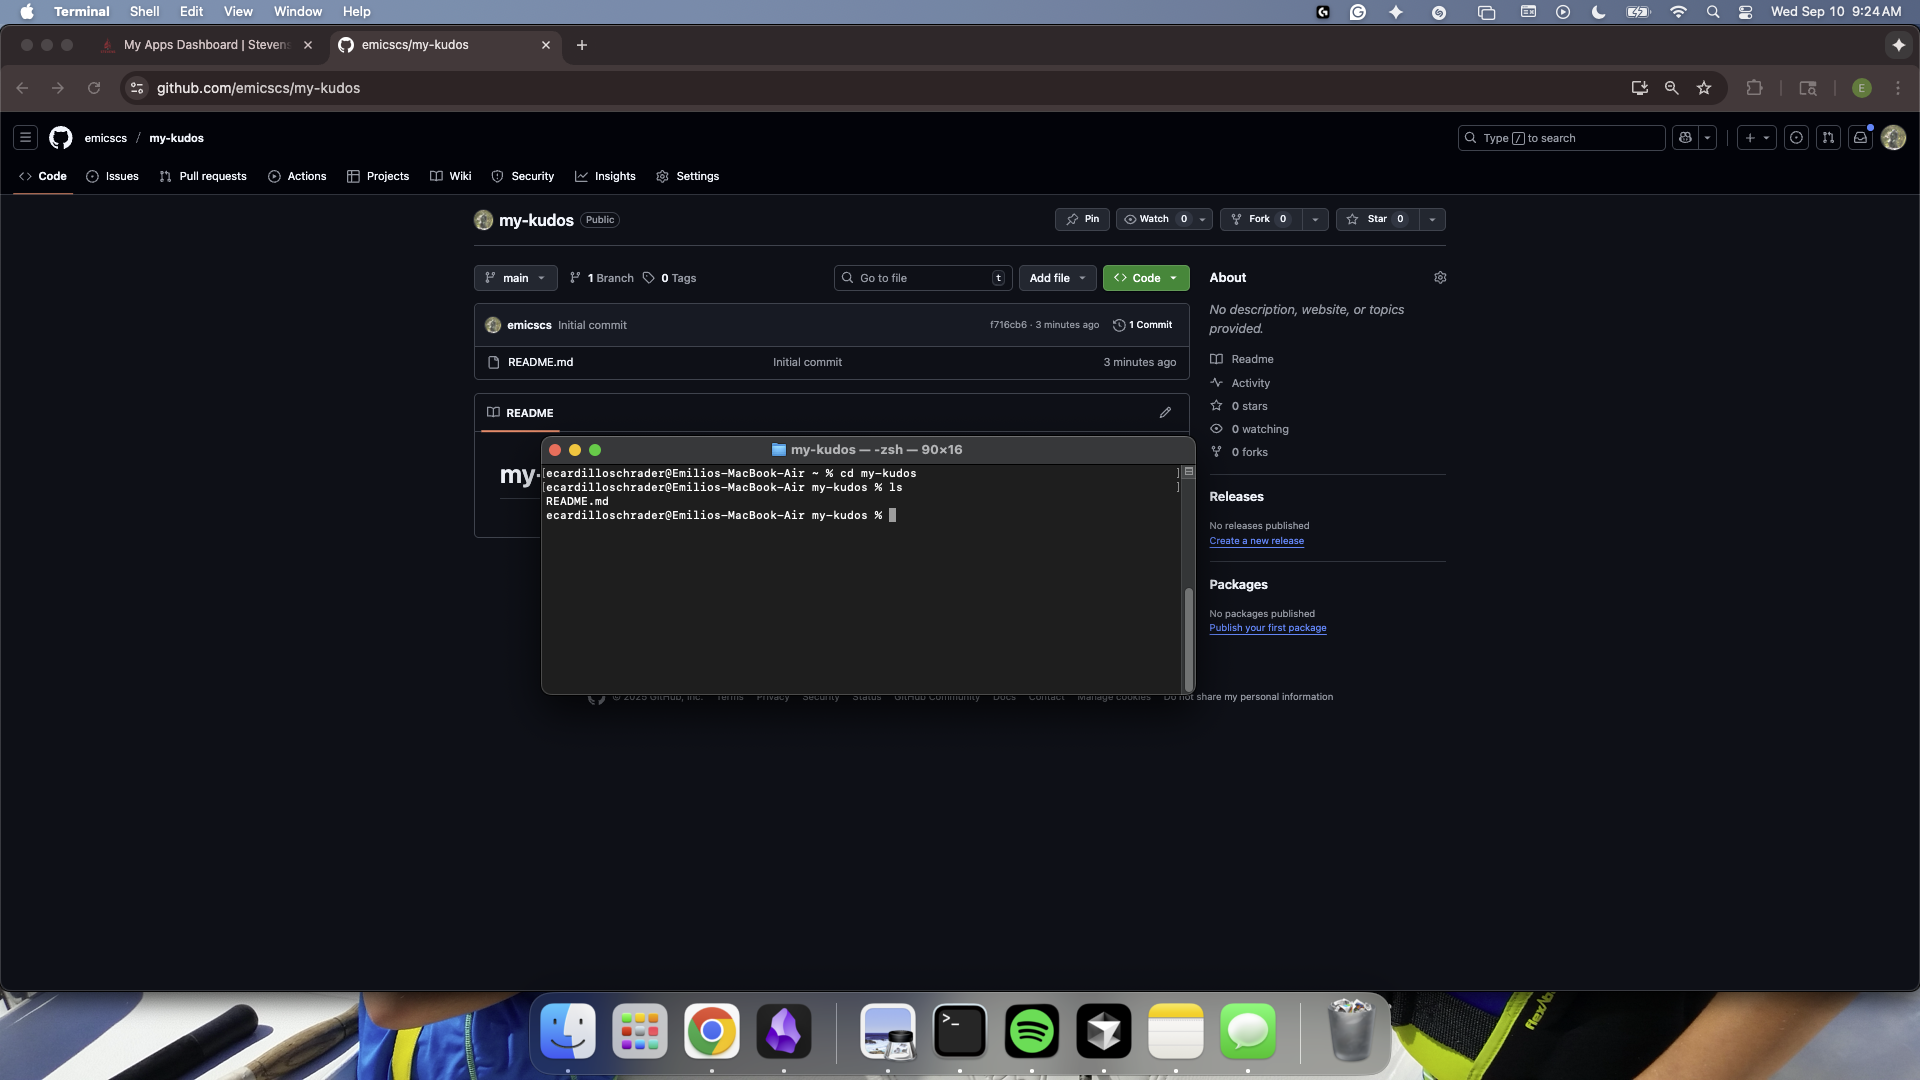This screenshot has width=1920, height=1080.
Task: Fork the my-kudos repository
Action: point(1260,219)
